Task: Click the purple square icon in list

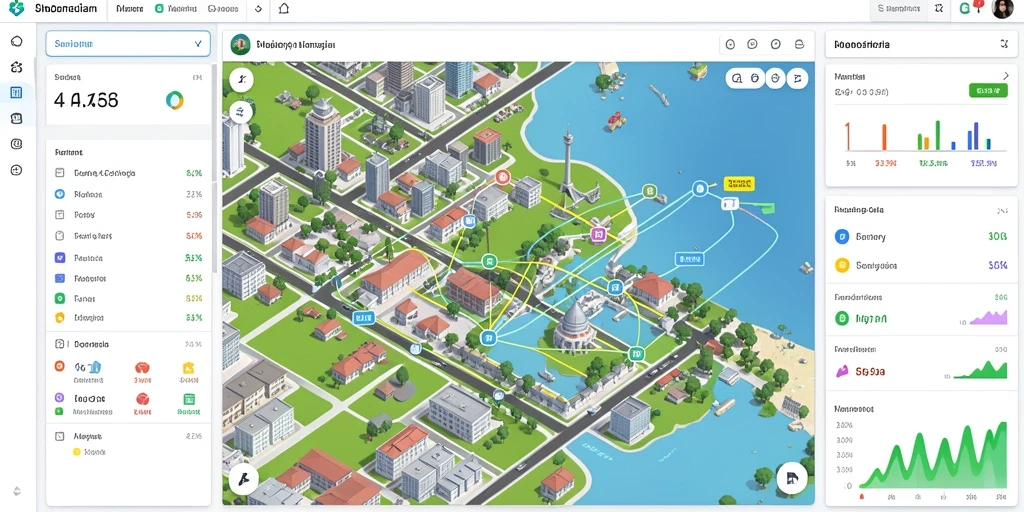Action: pyautogui.click(x=59, y=257)
